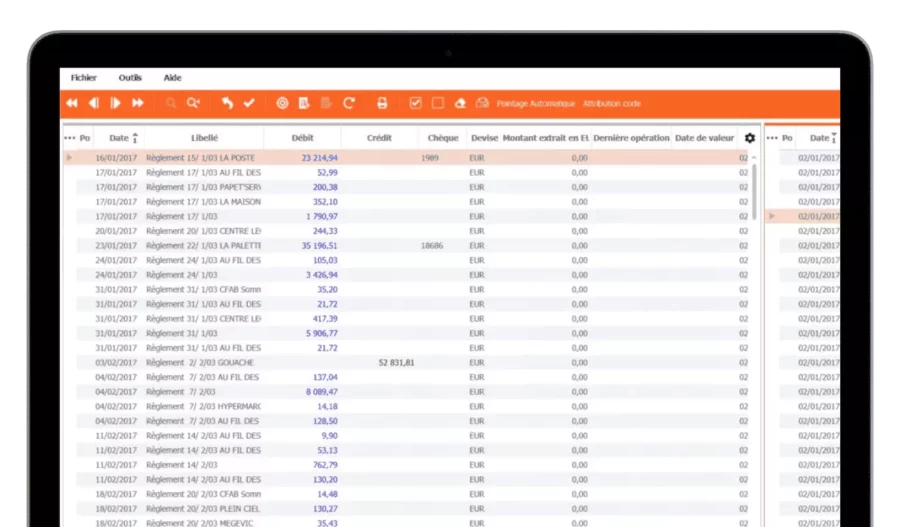Click the left table vertical scrollbar thumb
Viewport: 900px width, 527px height.
coord(754,191)
